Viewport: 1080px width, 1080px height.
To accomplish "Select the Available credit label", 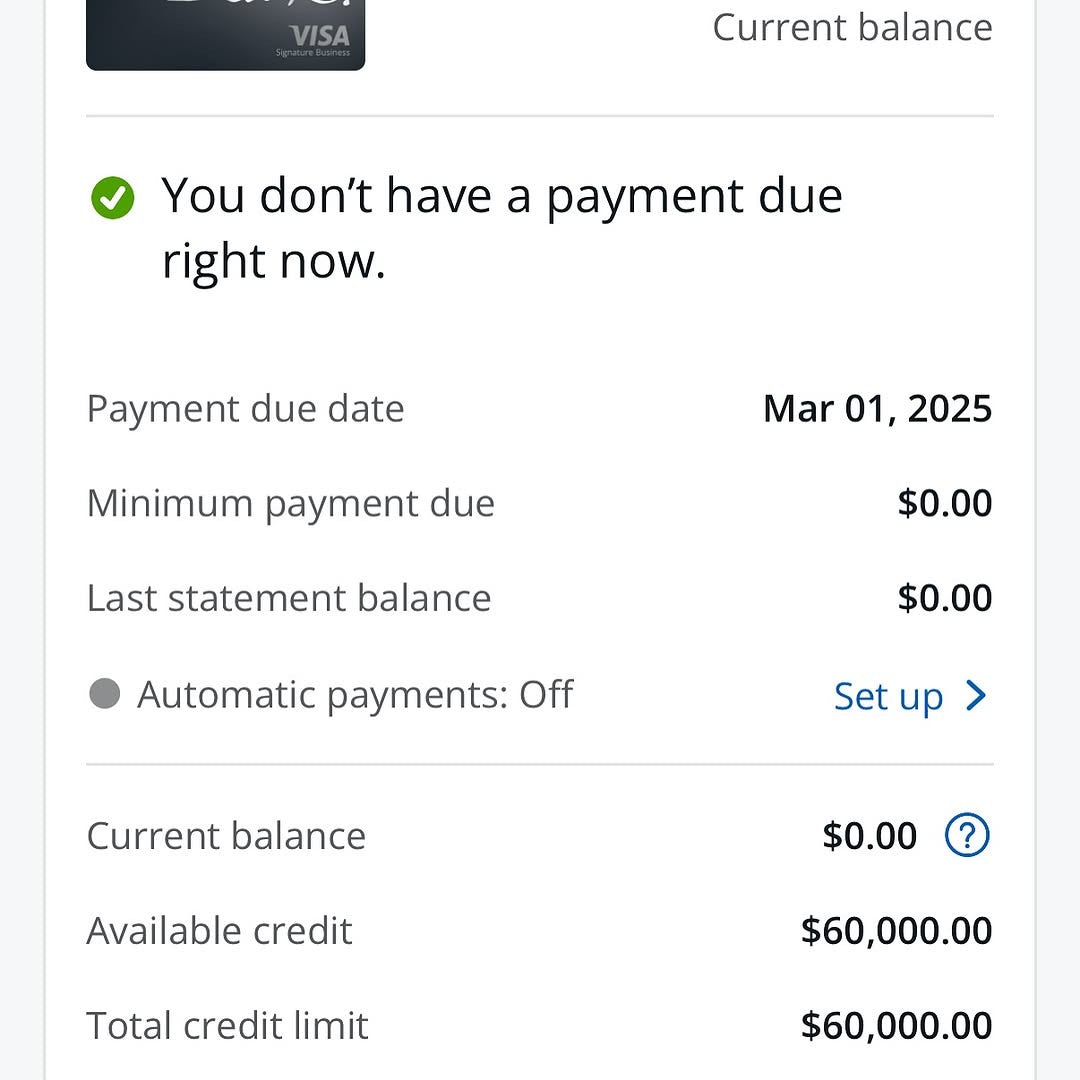I will click(x=220, y=931).
